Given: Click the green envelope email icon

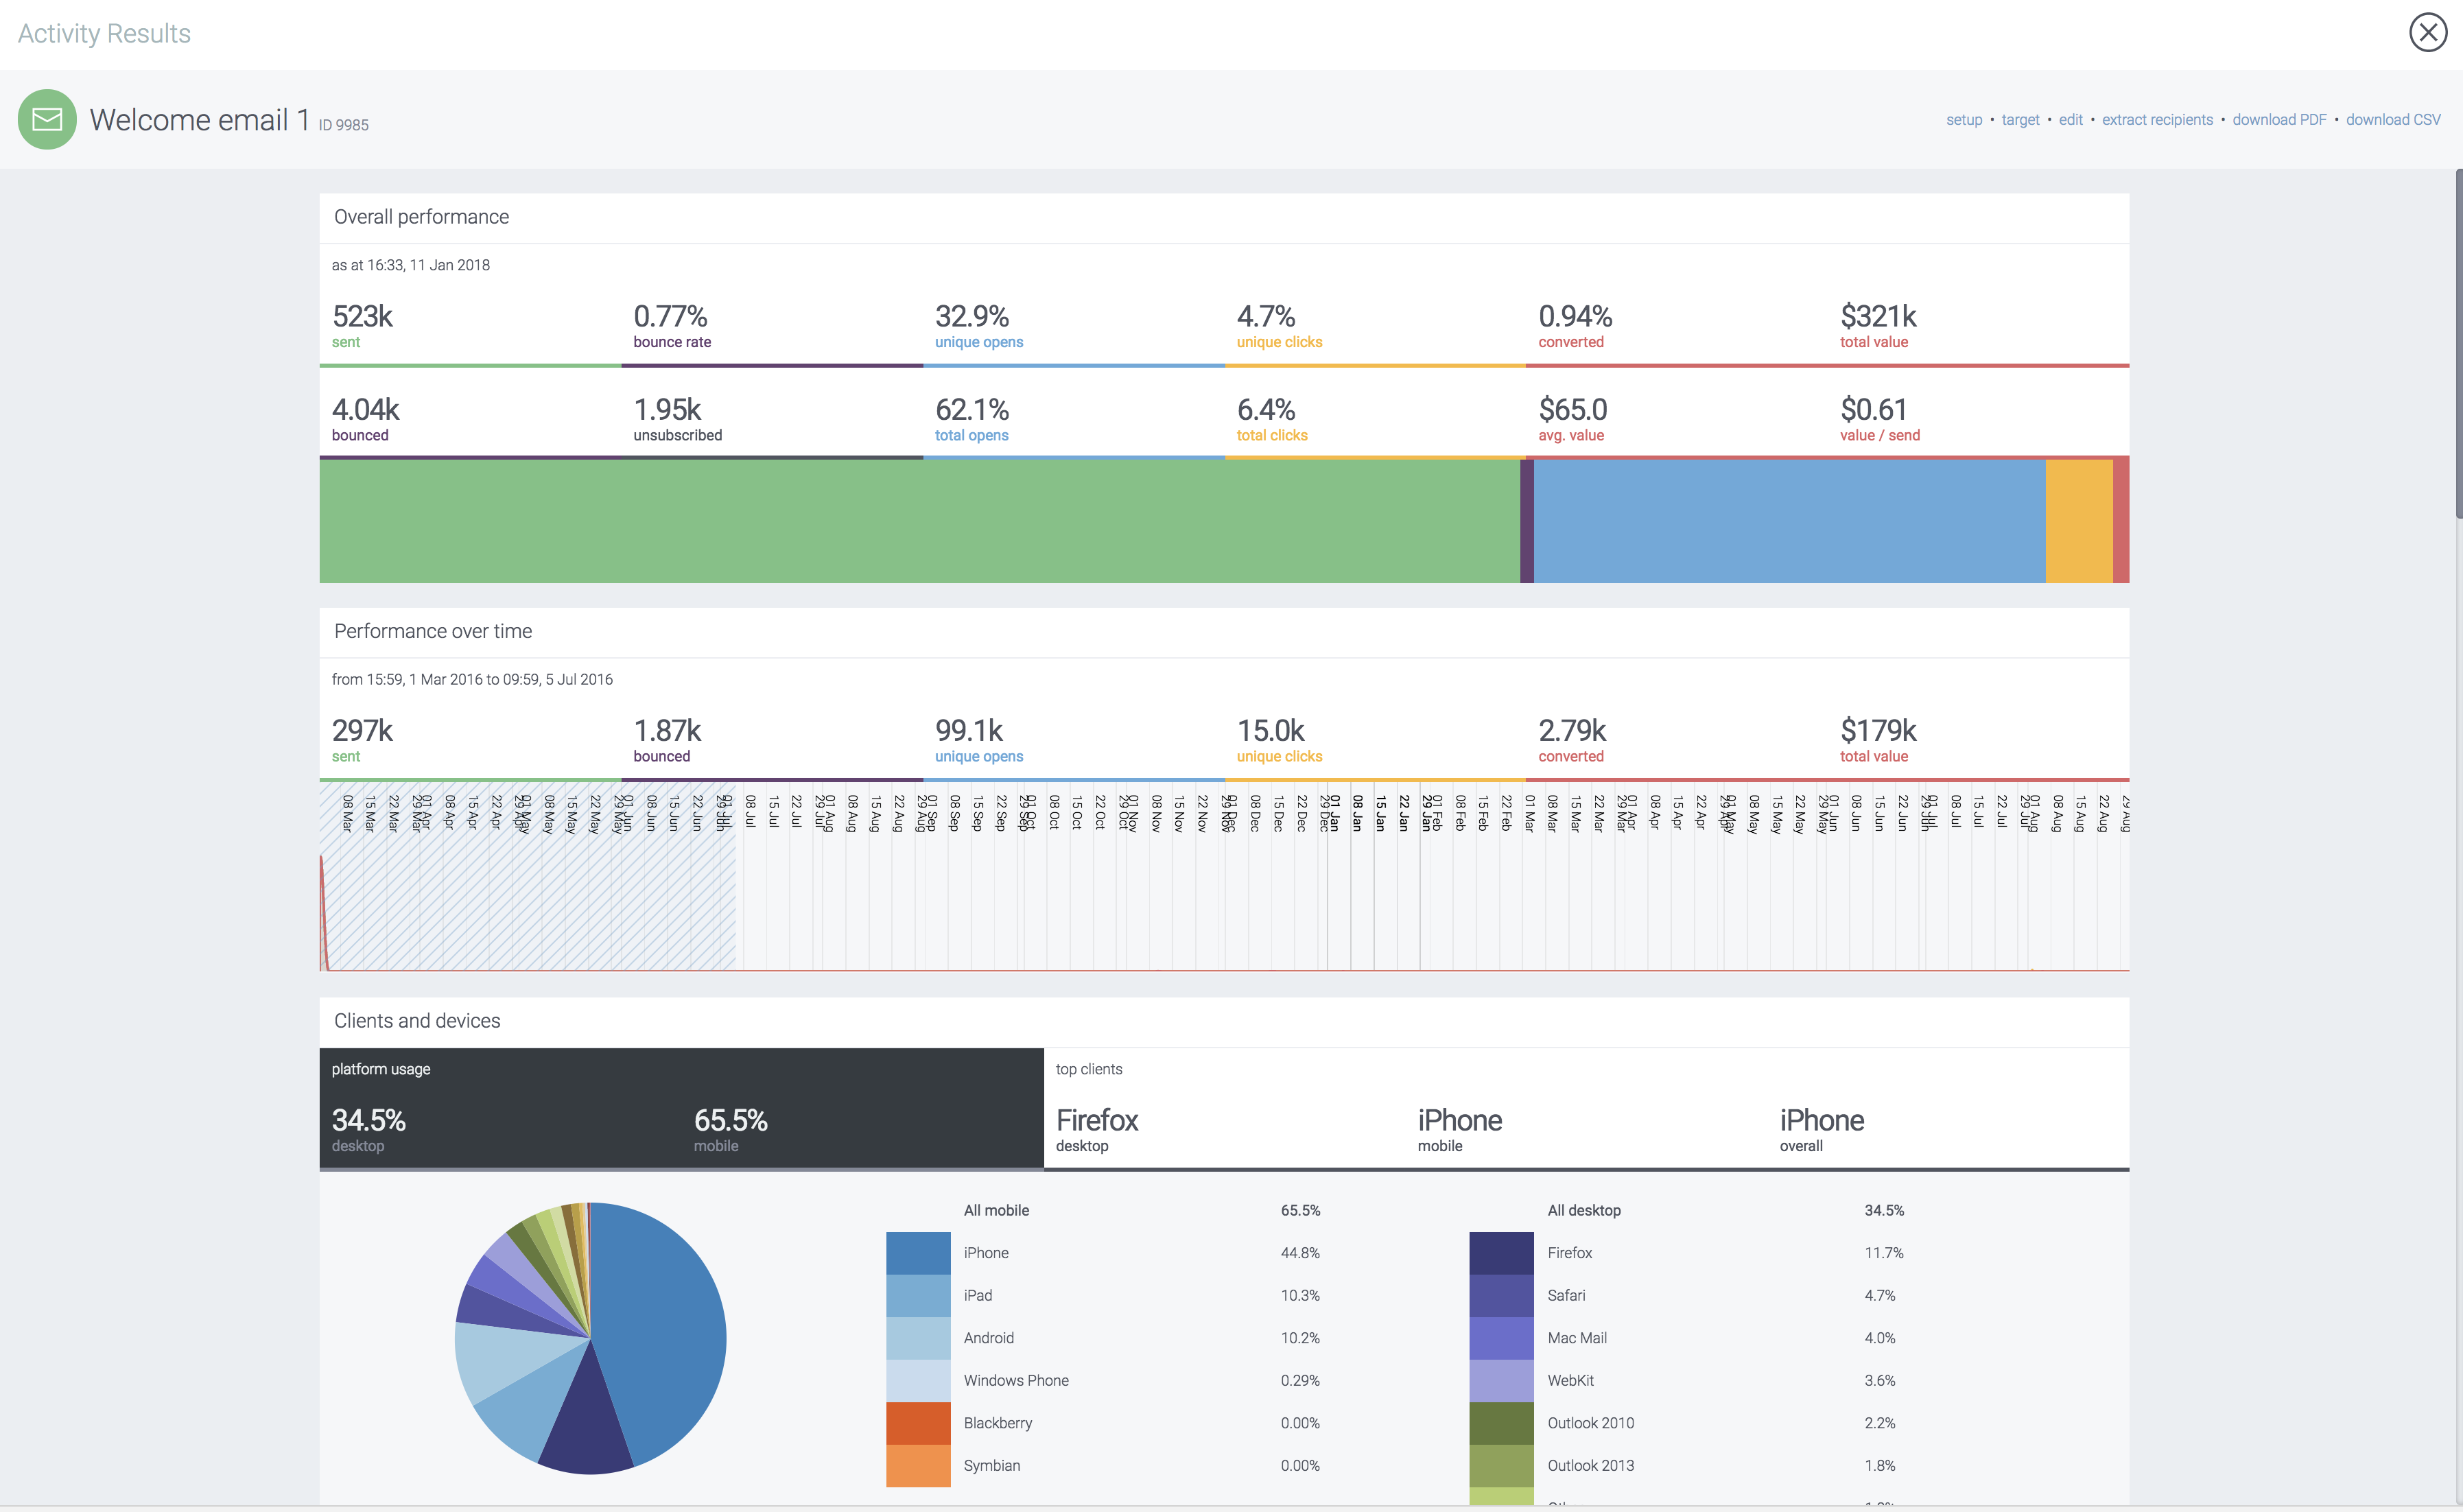Looking at the screenshot, I should point(47,119).
